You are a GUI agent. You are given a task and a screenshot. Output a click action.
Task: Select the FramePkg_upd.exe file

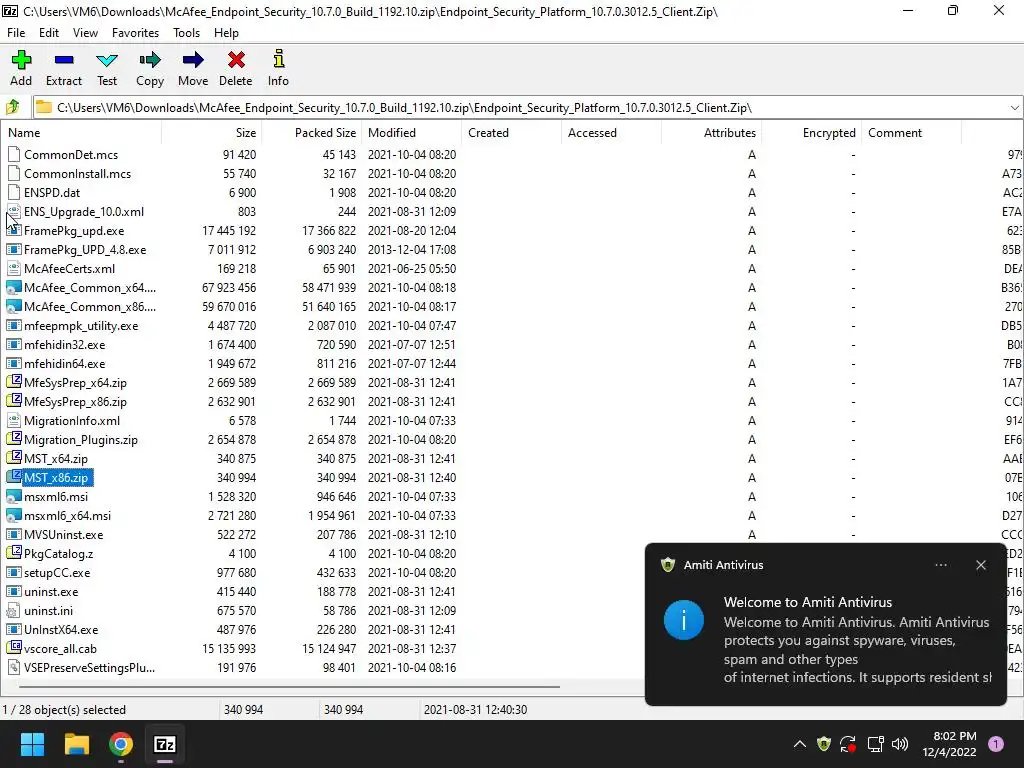[74, 231]
